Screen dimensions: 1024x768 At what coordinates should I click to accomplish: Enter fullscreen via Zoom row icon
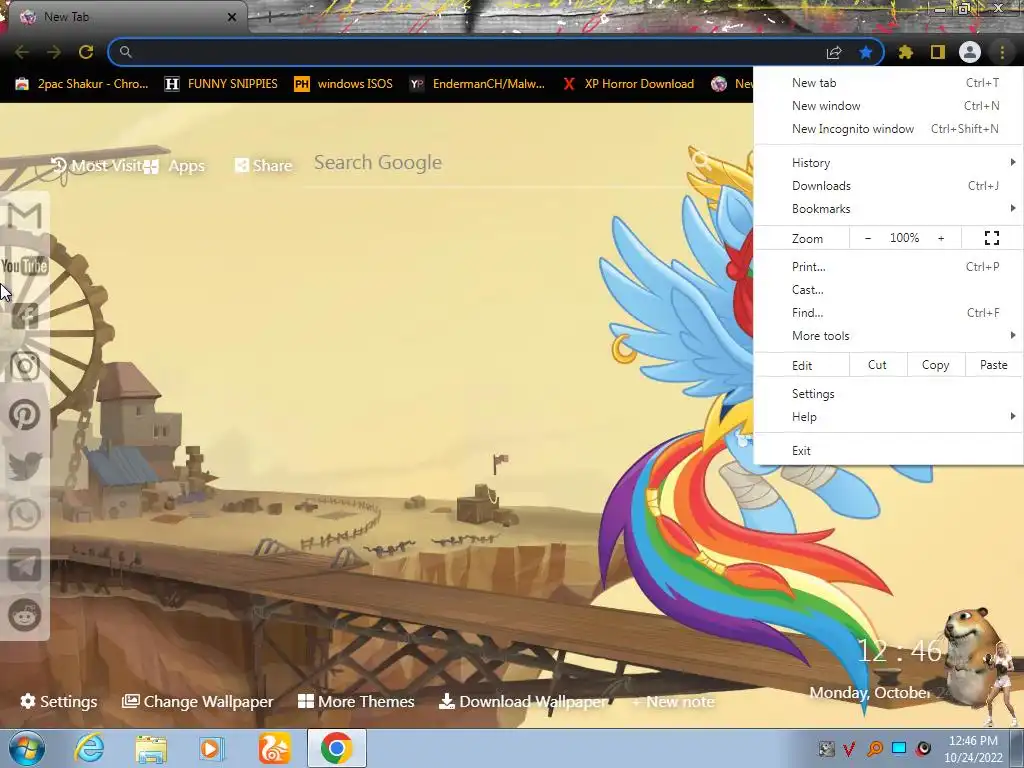point(991,238)
